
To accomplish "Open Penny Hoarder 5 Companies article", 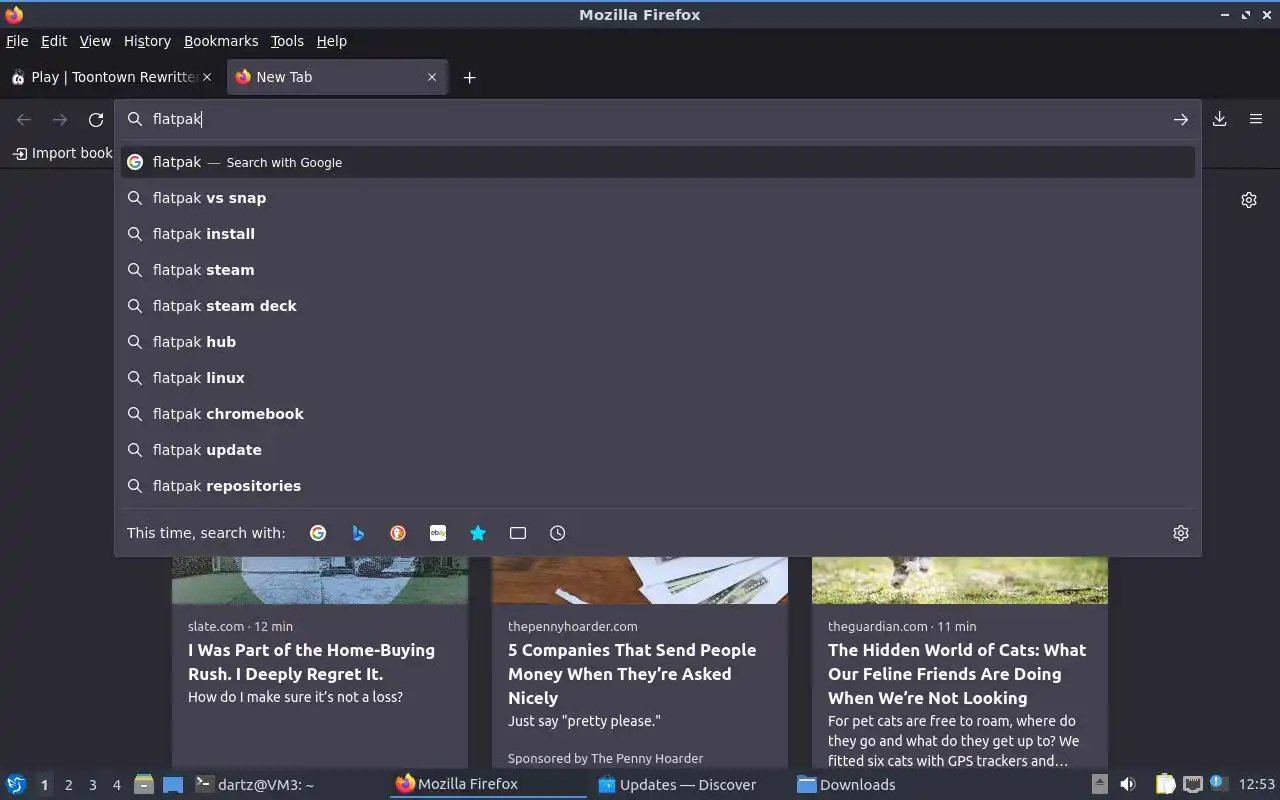I will coord(632,674).
